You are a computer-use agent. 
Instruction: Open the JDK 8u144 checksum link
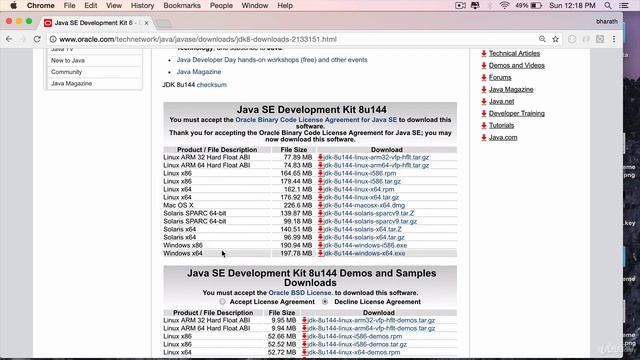click(x=211, y=85)
